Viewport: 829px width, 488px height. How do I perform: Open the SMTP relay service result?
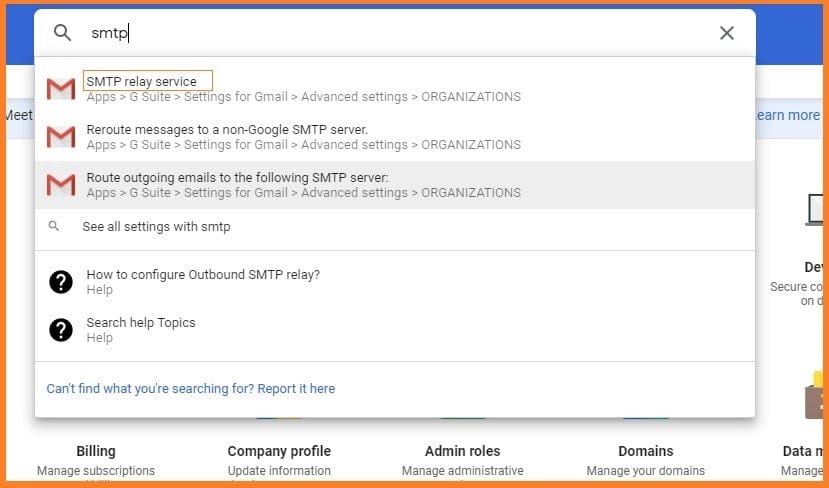[x=394, y=89]
